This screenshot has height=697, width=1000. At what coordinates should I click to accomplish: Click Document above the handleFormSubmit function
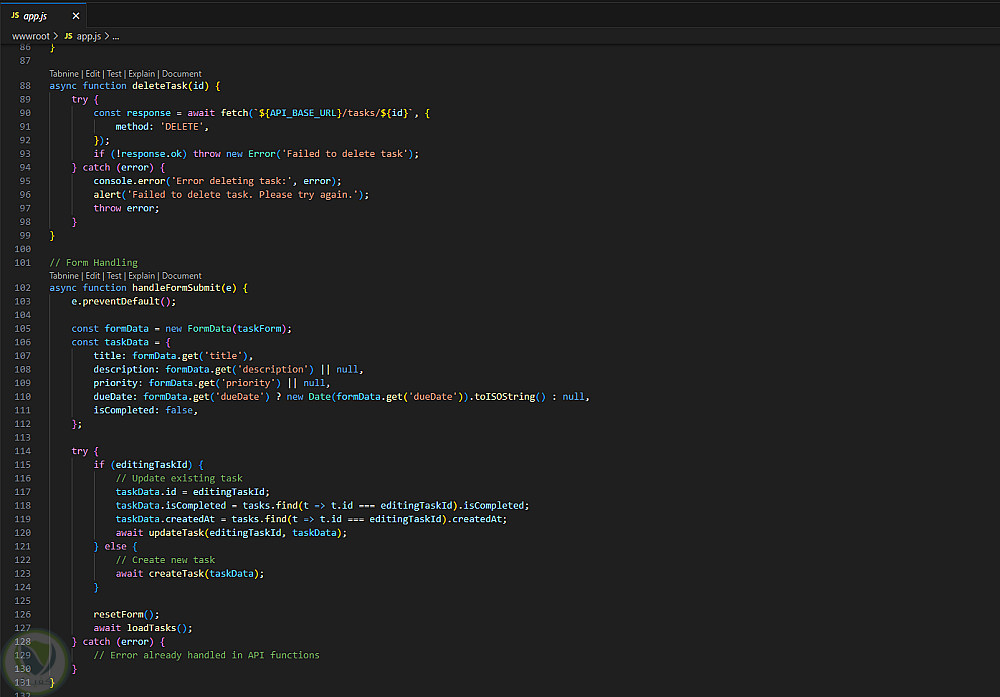(x=182, y=276)
